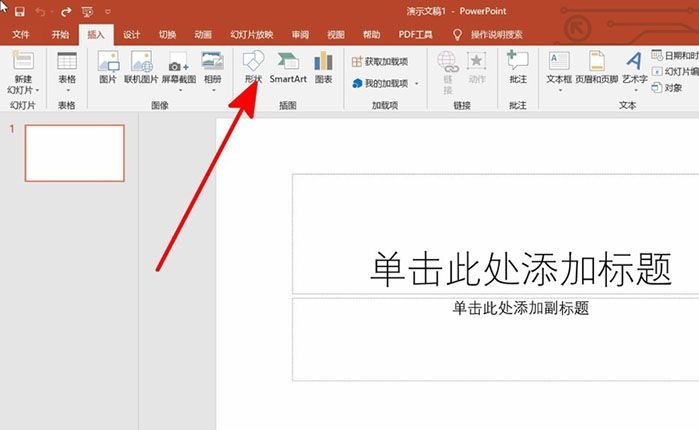Select slide 1 thumbnail in panel
Screen dimensions: 699x430
(74, 153)
